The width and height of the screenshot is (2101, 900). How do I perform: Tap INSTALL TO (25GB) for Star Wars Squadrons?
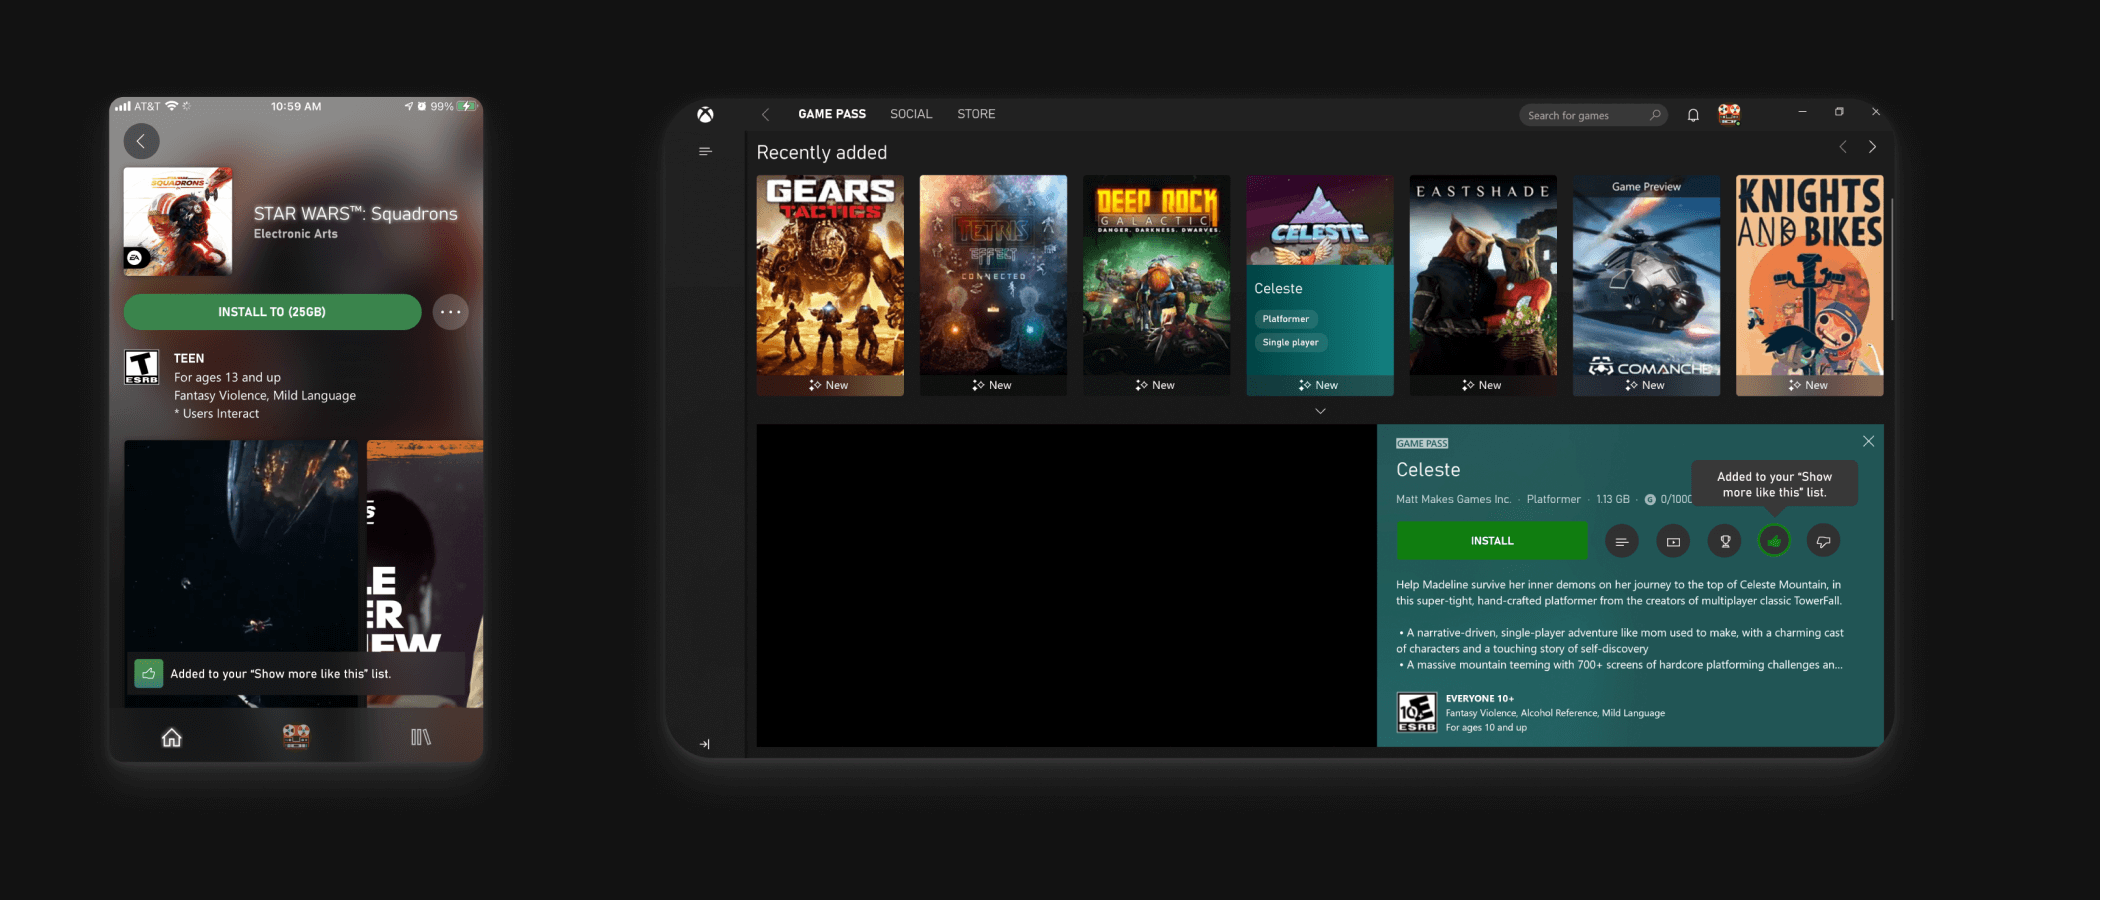271,311
